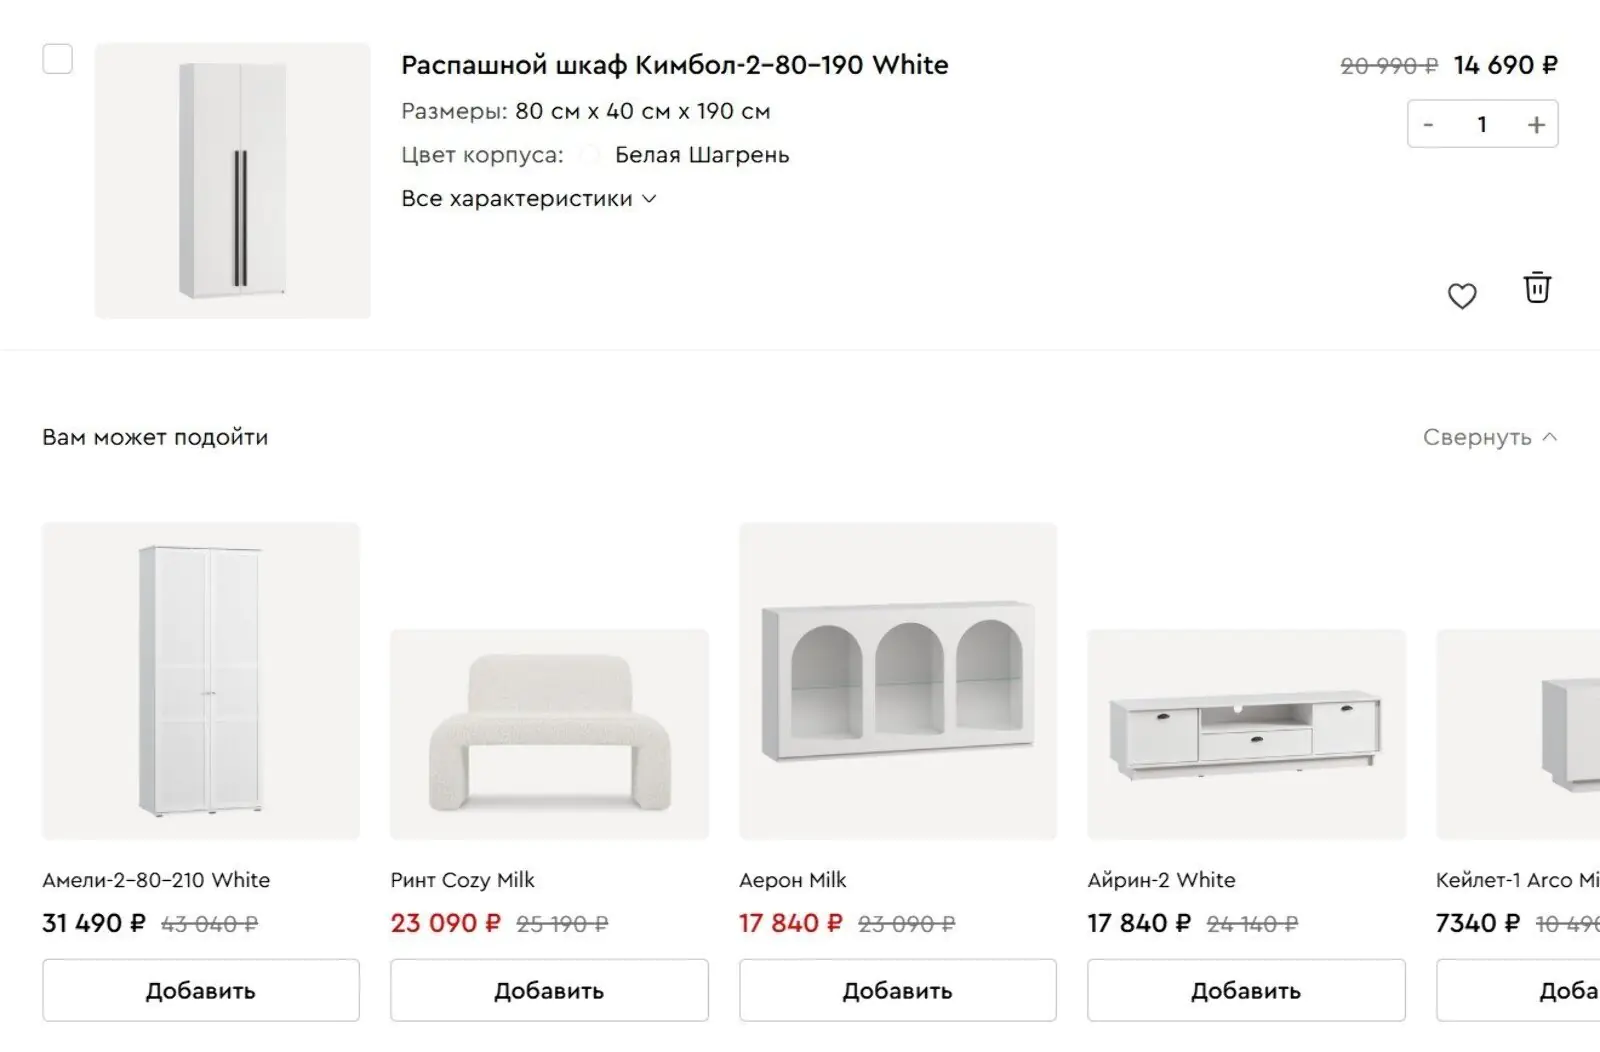Decrease quantity with minus button
This screenshot has height=1052, width=1600.
point(1428,125)
